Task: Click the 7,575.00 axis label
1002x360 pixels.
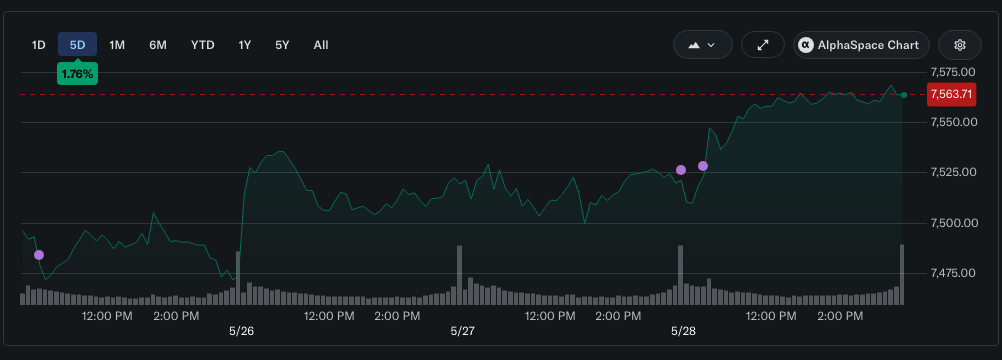Action: pos(954,71)
